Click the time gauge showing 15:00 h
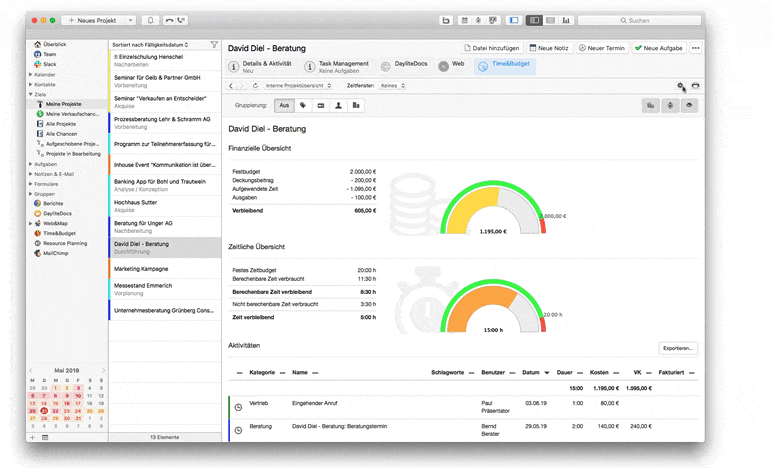This screenshot has height=468, width=772. [x=493, y=306]
